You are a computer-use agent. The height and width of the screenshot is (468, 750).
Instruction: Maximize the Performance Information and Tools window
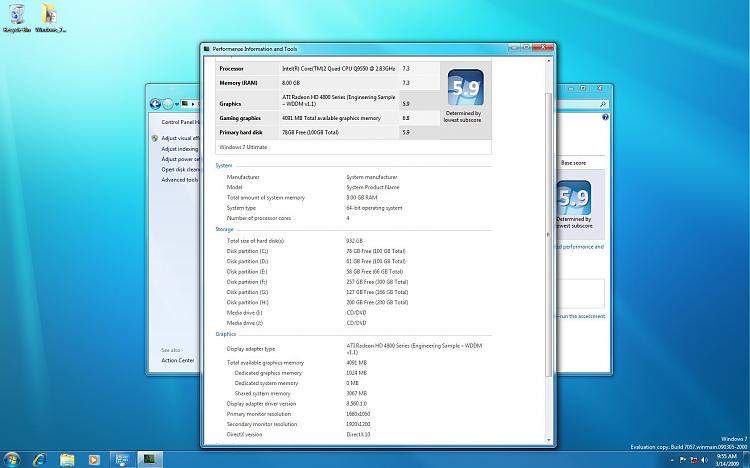pos(526,47)
